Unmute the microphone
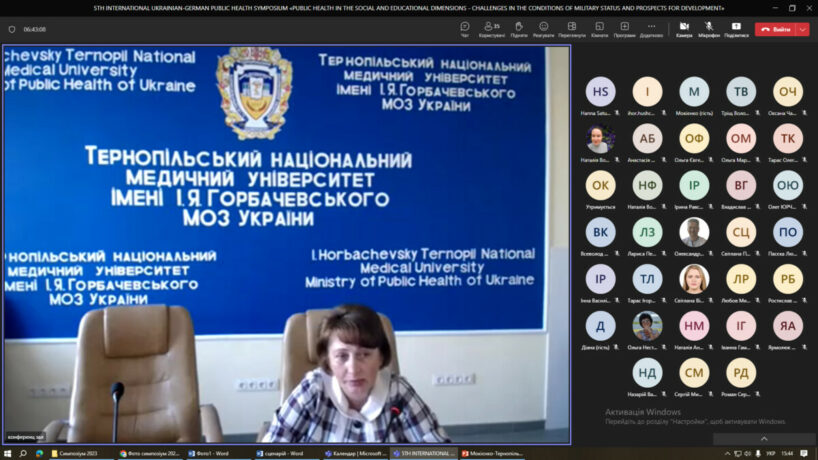 (709, 28)
